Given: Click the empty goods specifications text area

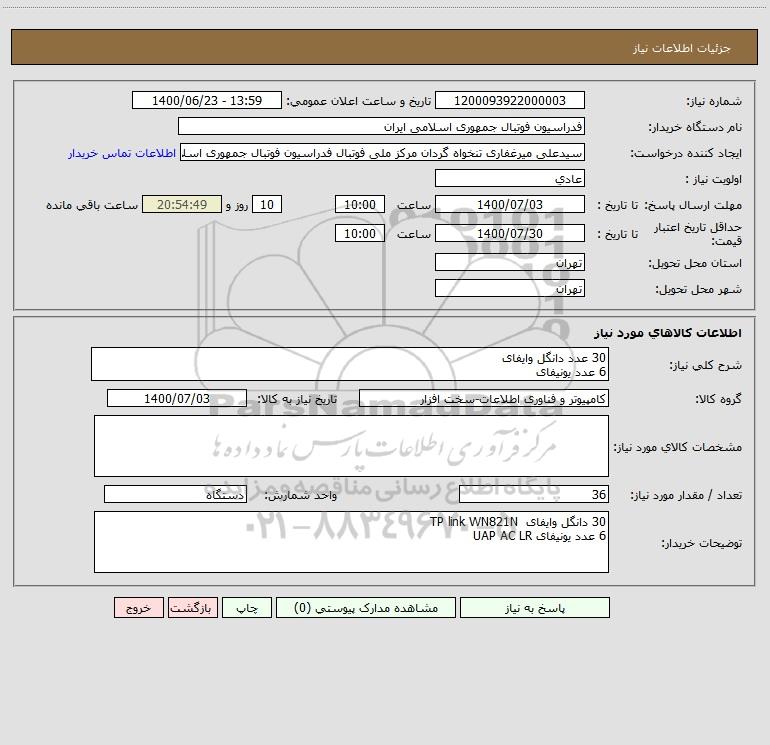Looking at the screenshot, I should click(x=351, y=446).
